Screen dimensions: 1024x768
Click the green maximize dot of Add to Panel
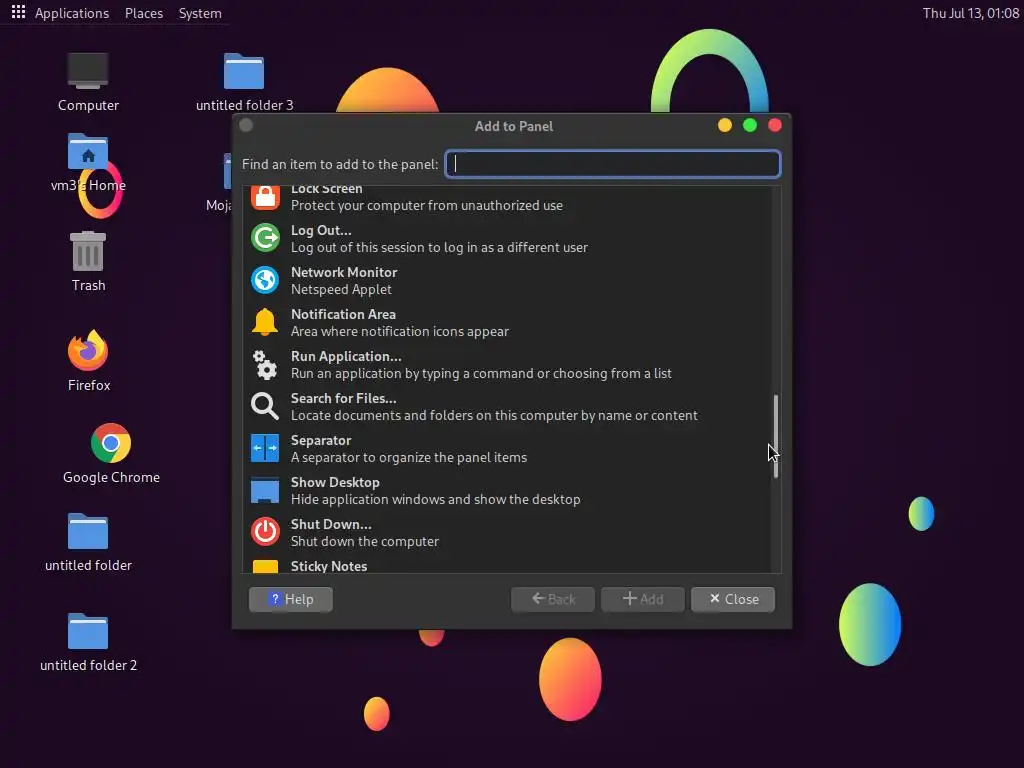pyautogui.click(x=750, y=125)
